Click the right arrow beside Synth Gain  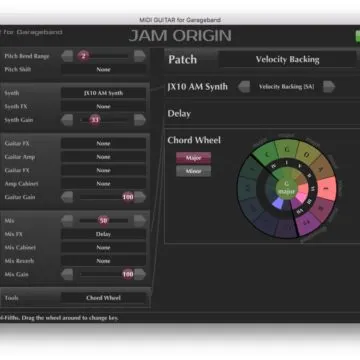tap(140, 120)
